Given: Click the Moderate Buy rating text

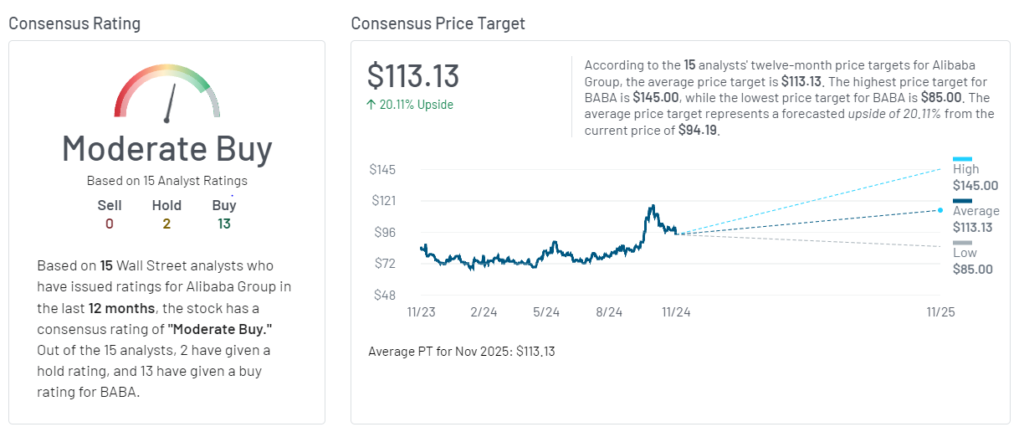Looking at the screenshot, I should (167, 149).
